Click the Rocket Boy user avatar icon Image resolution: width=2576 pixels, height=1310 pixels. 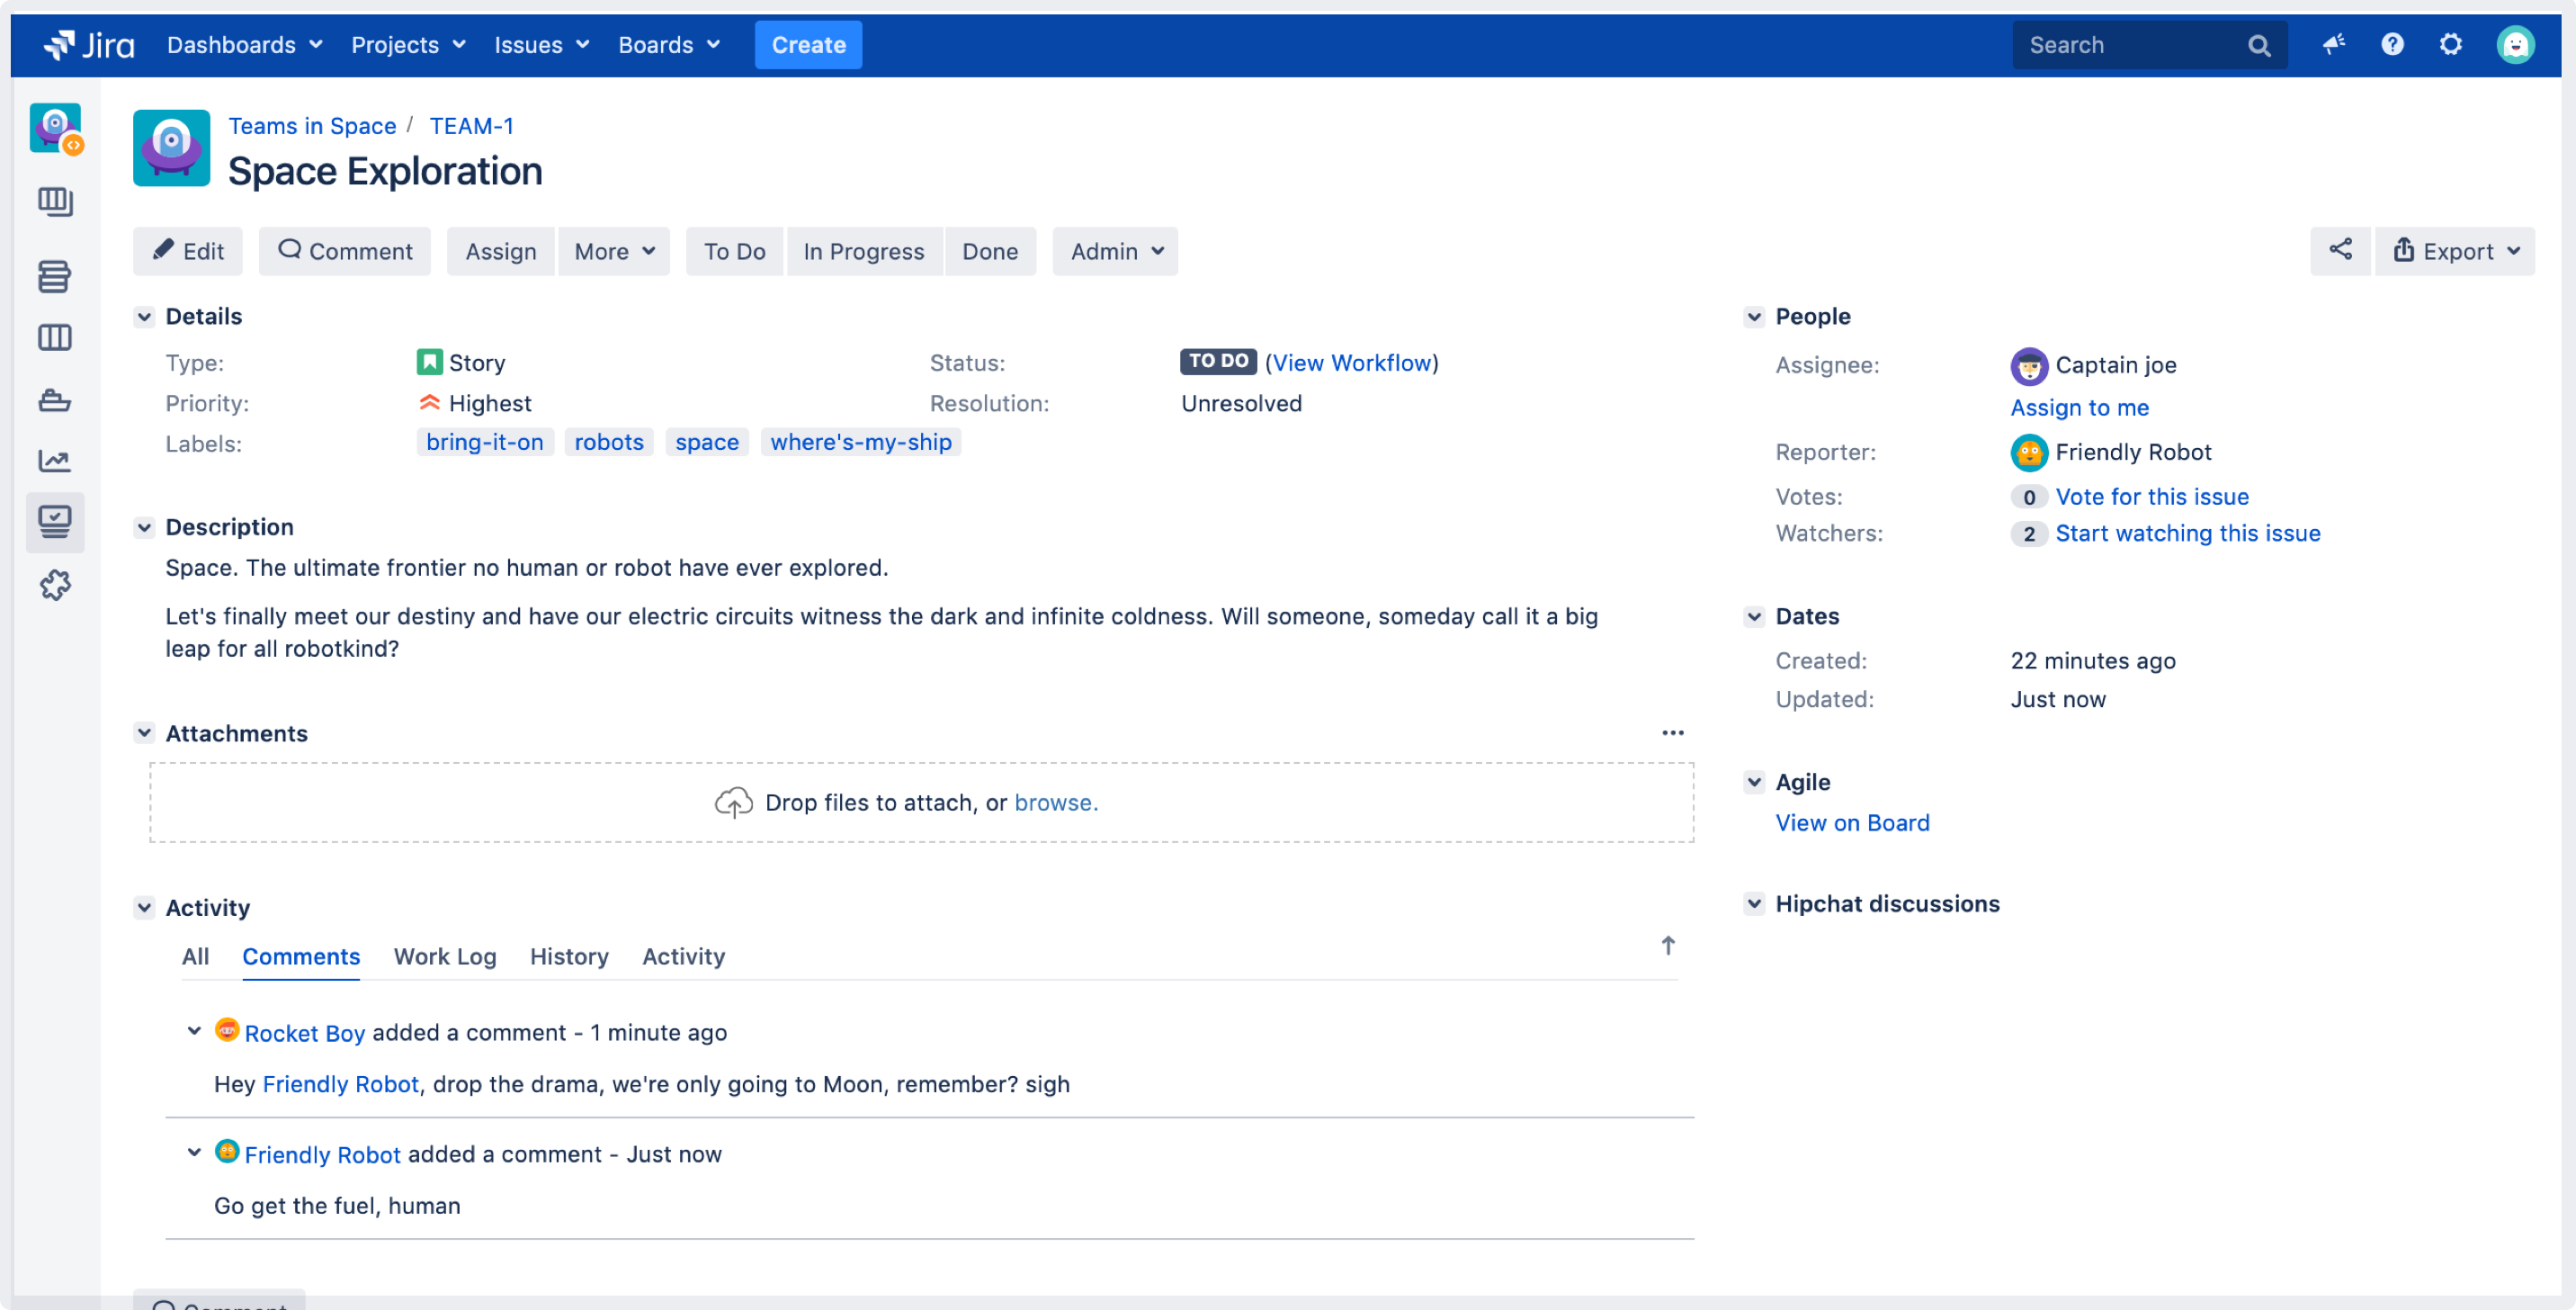[228, 1029]
